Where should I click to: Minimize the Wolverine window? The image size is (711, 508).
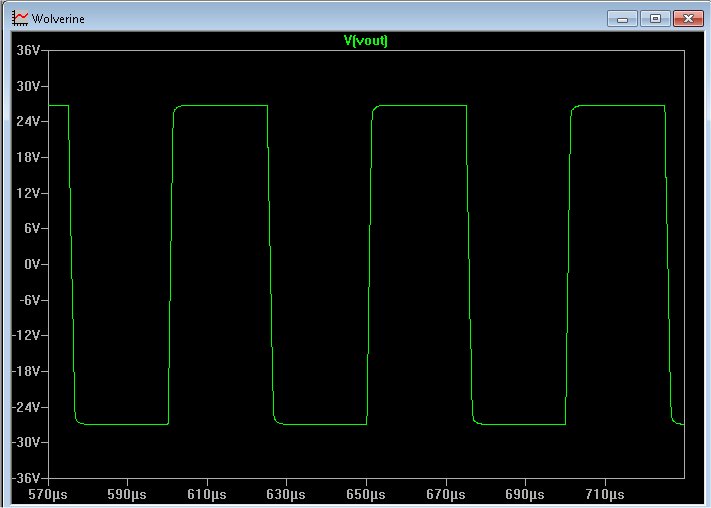tap(622, 19)
